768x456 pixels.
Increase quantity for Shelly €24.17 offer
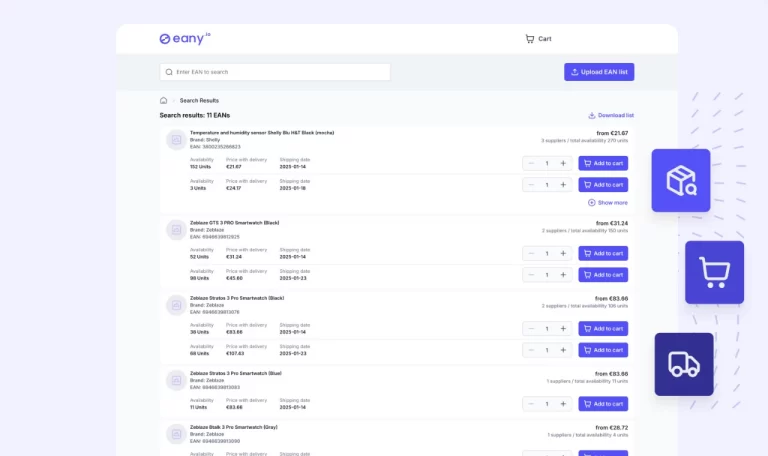tap(563, 185)
